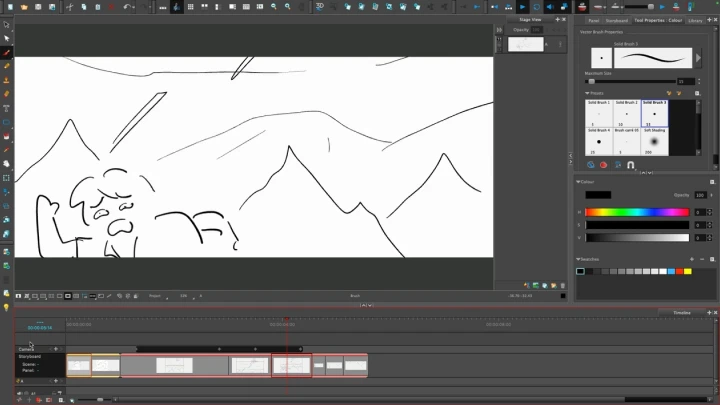Click the magnet icon below brush presets

point(631,164)
